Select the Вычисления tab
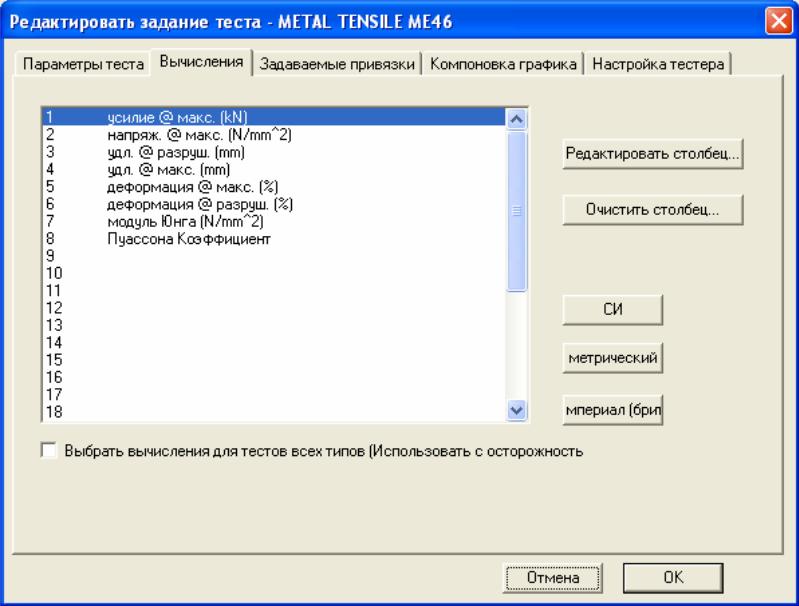Screen dimensions: 799x606 pos(201,62)
